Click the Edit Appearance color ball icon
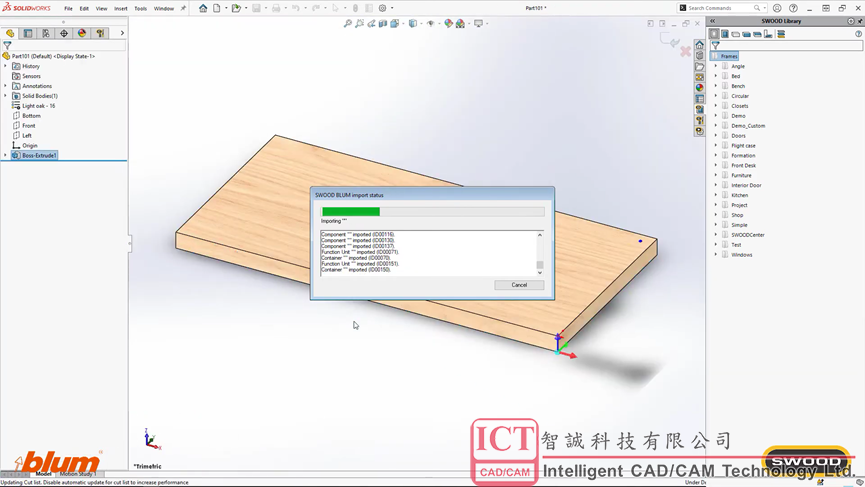The width and height of the screenshot is (865, 487). click(x=448, y=24)
